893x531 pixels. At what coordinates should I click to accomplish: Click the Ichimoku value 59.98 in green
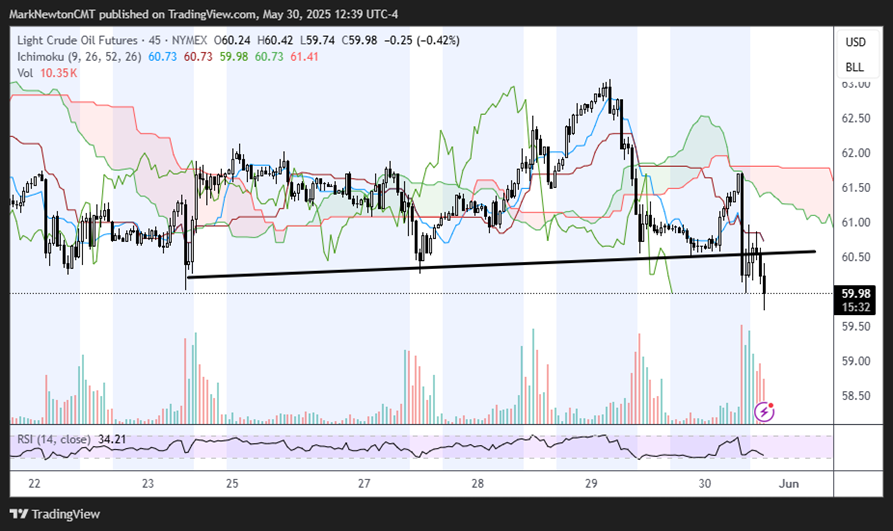point(234,57)
